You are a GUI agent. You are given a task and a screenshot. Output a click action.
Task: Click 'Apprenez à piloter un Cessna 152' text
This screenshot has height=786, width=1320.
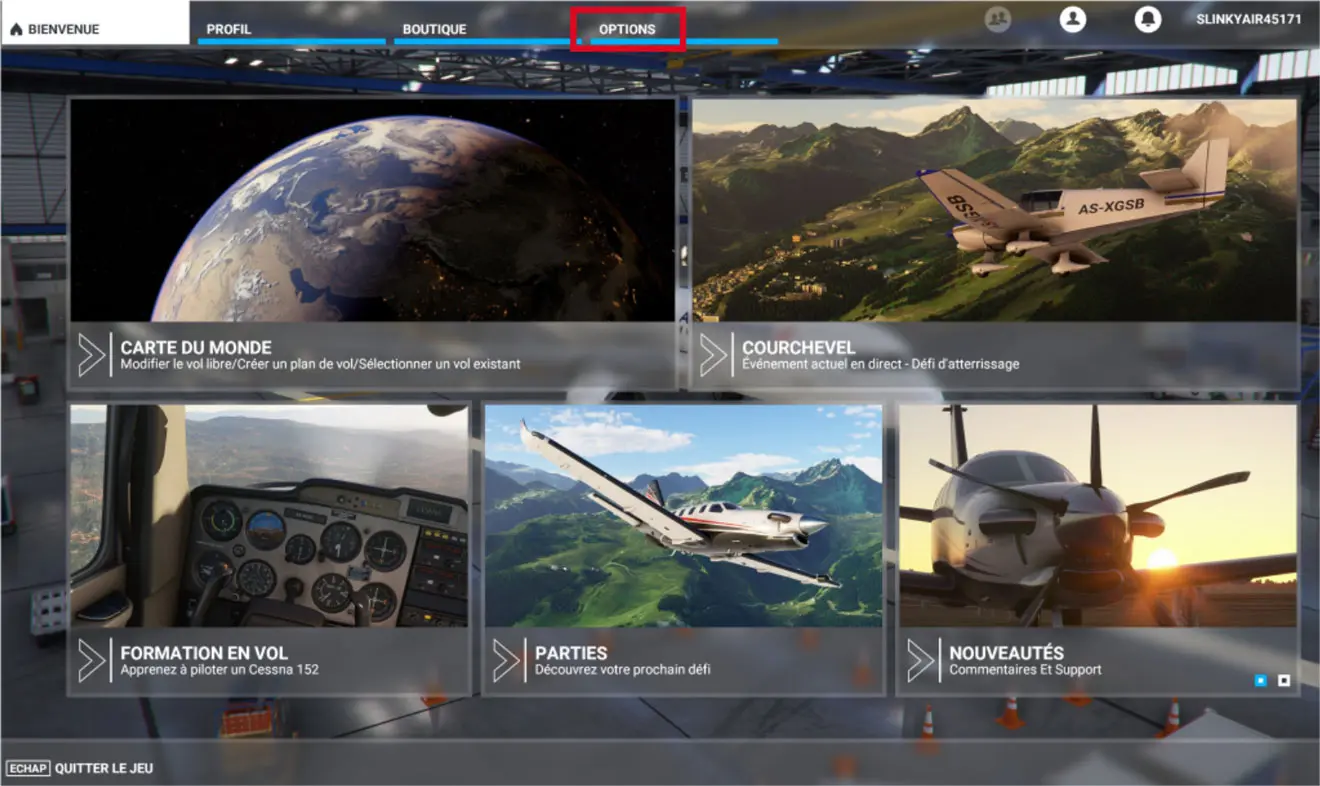(220, 669)
